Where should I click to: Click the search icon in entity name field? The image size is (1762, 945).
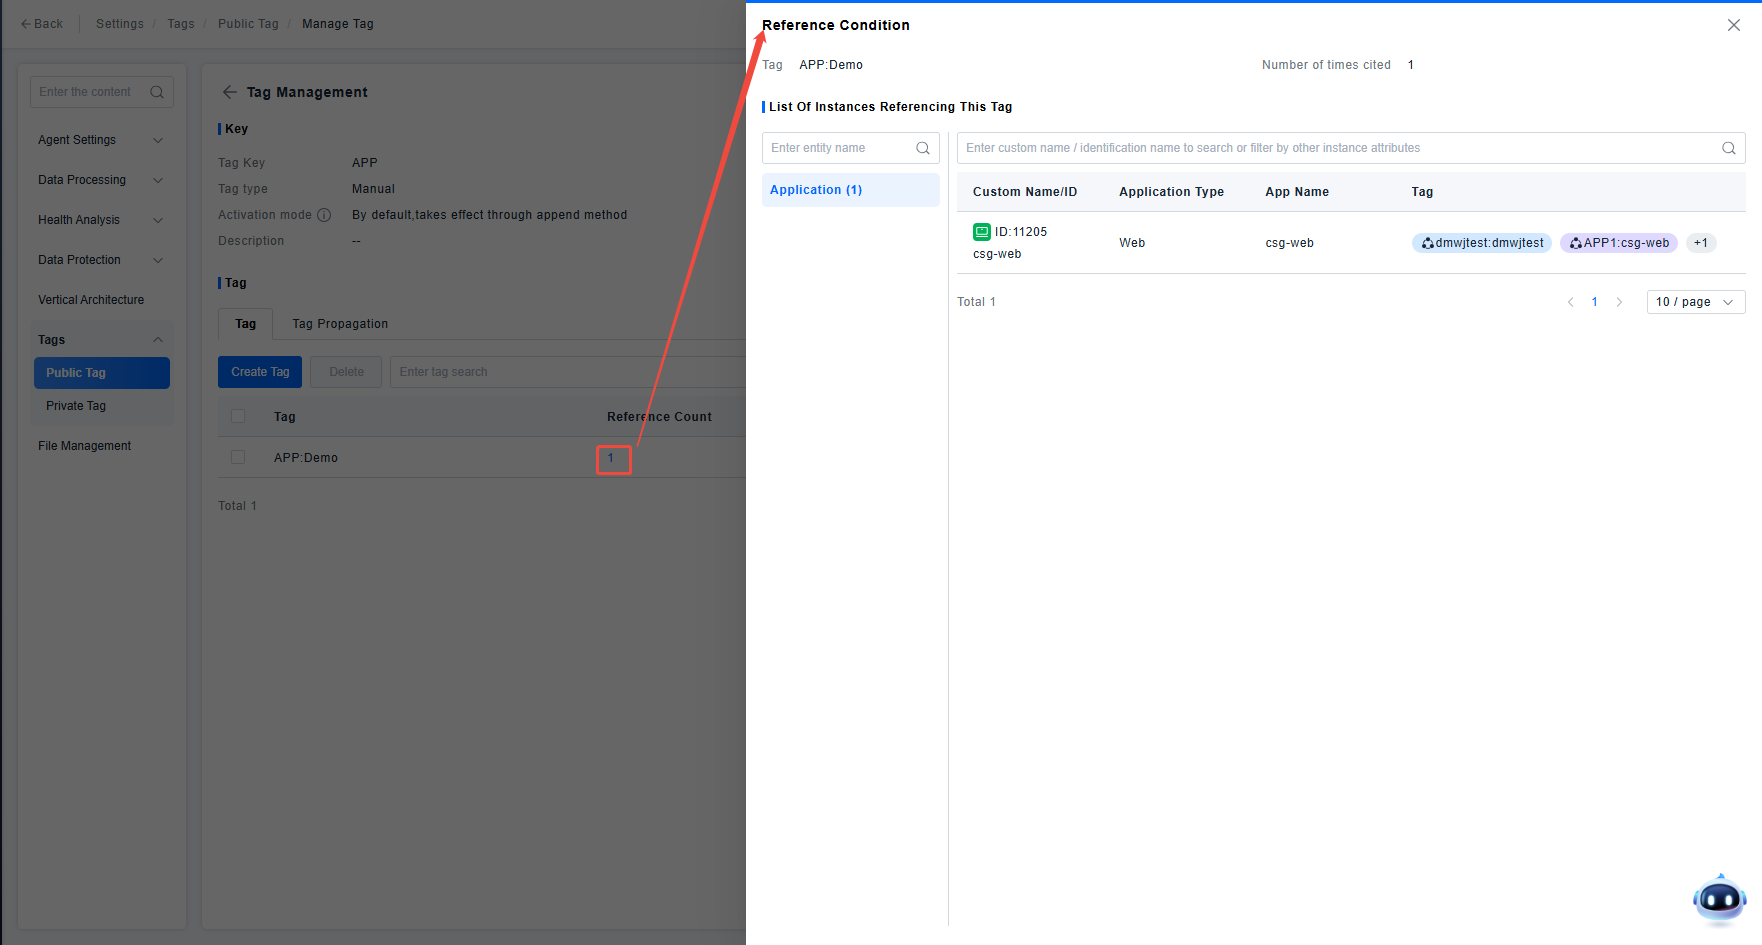[922, 148]
